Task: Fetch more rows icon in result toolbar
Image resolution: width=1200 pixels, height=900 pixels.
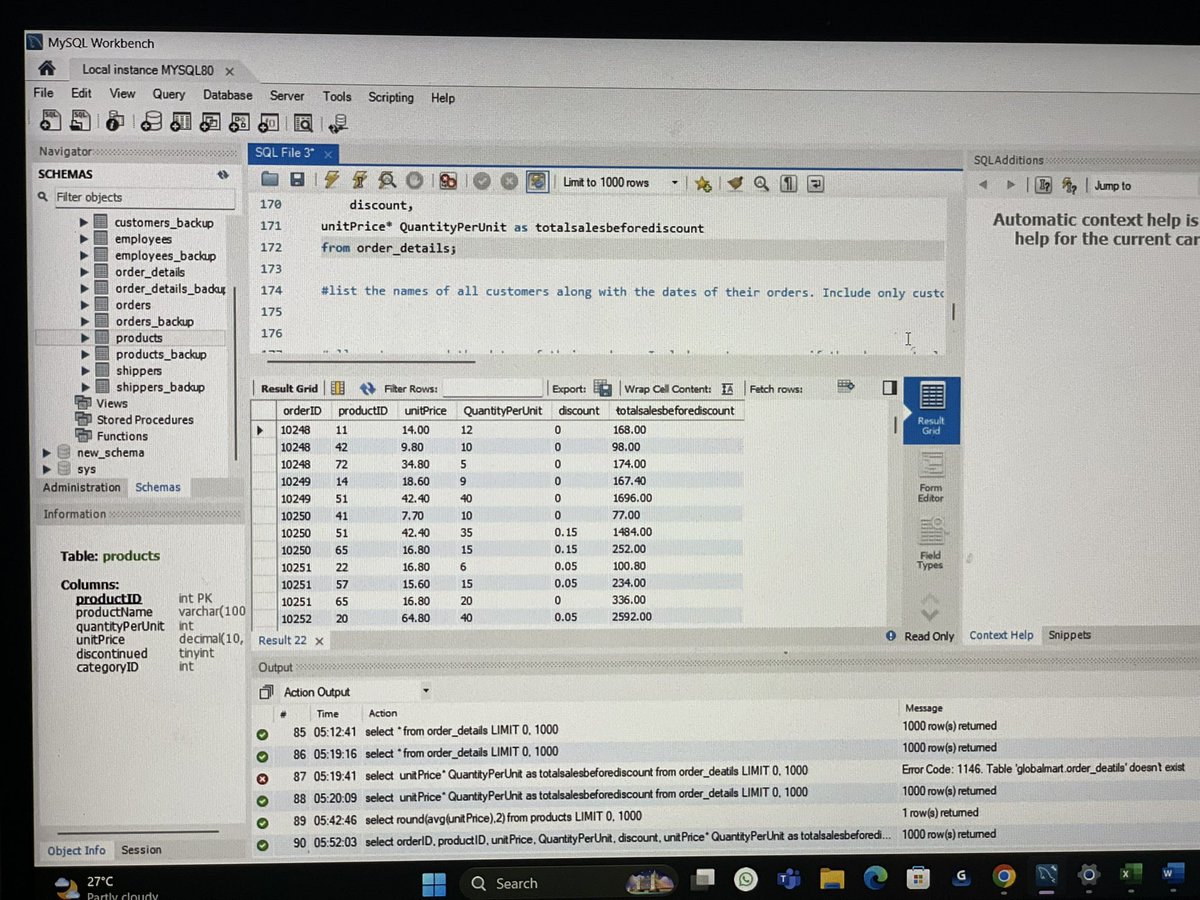Action: tap(846, 385)
